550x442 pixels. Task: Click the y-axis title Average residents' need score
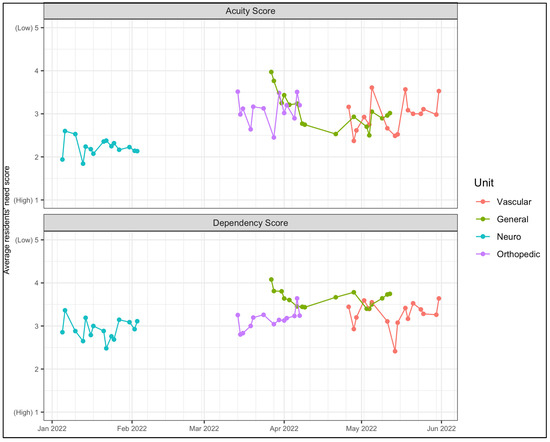[7, 220]
